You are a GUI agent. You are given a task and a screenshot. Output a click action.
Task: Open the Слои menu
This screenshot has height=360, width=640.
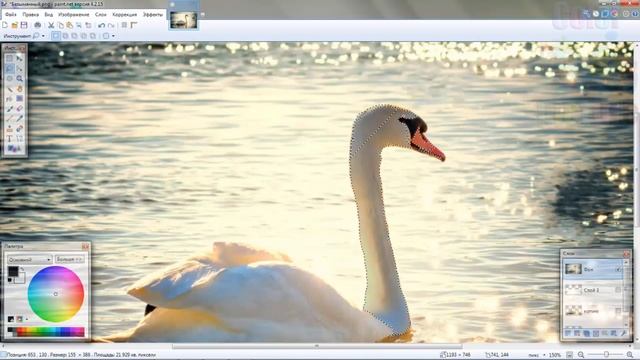(x=101, y=14)
